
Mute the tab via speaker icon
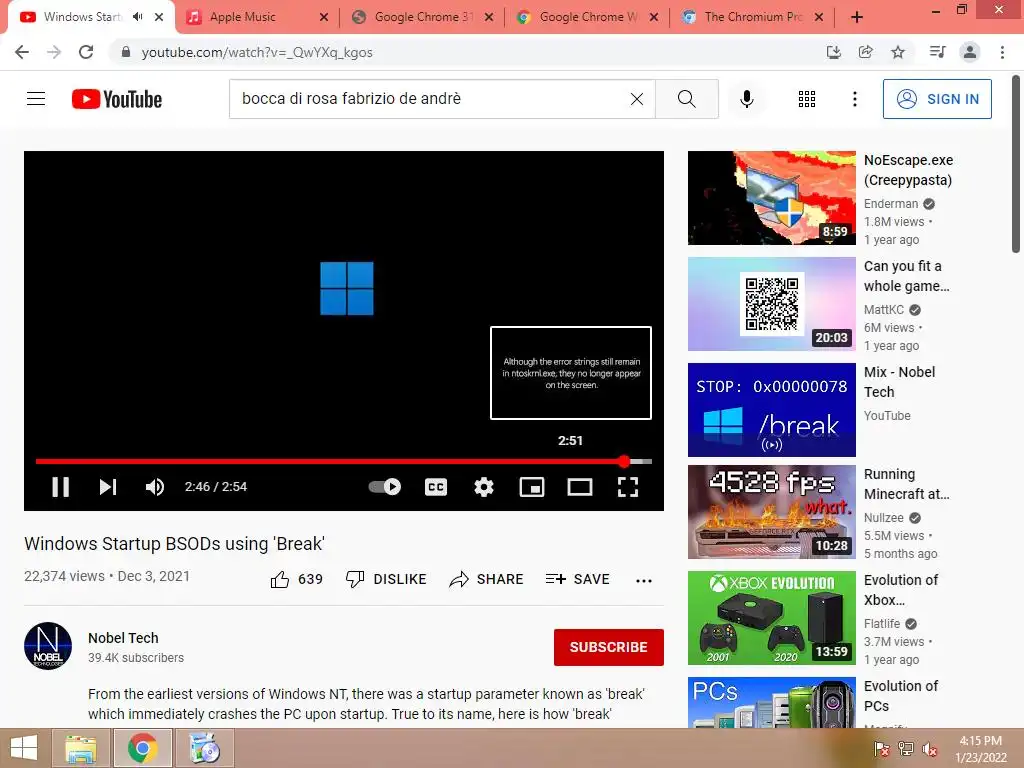click(x=137, y=17)
